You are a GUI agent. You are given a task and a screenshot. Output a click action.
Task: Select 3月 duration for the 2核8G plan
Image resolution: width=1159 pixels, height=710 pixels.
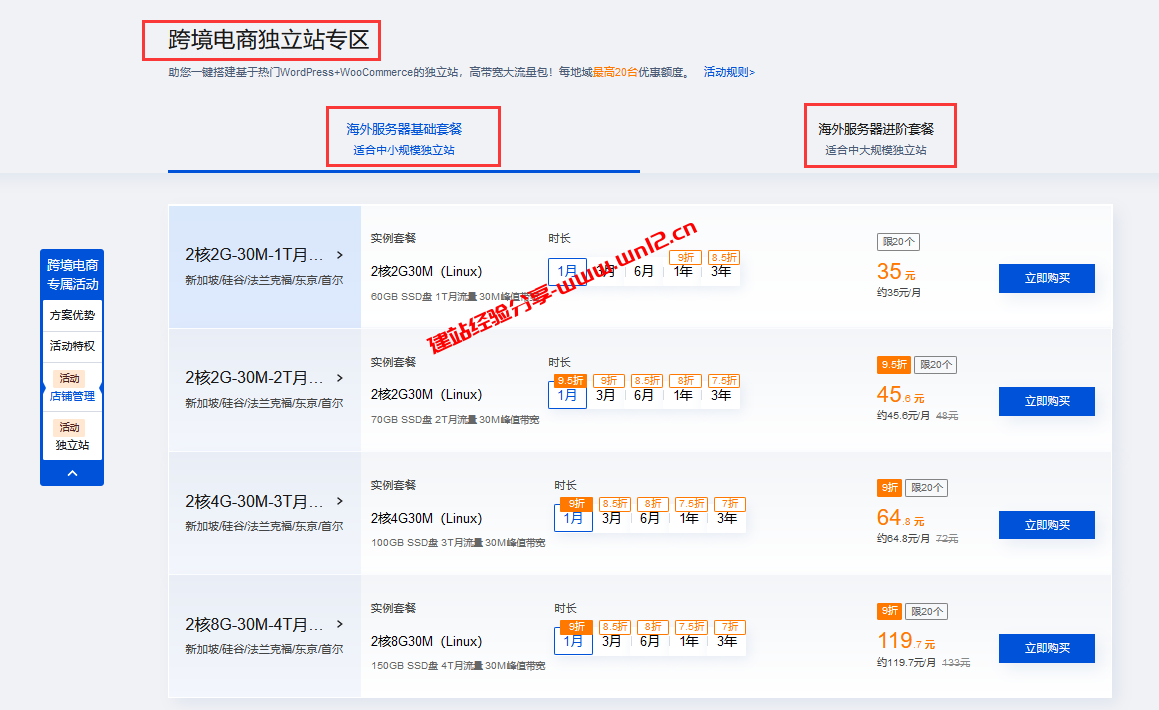[x=611, y=640]
